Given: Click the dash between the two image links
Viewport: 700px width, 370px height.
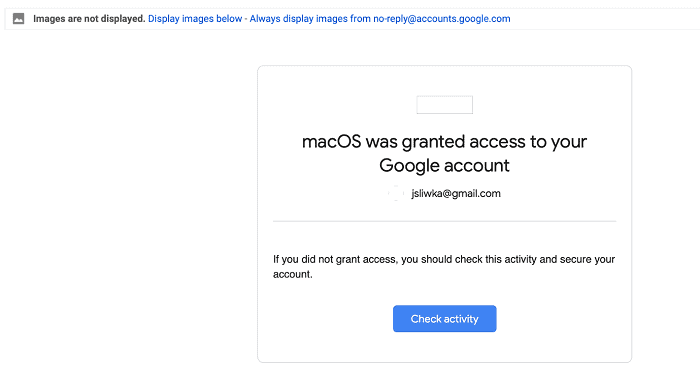Looking at the screenshot, I should coord(246,19).
